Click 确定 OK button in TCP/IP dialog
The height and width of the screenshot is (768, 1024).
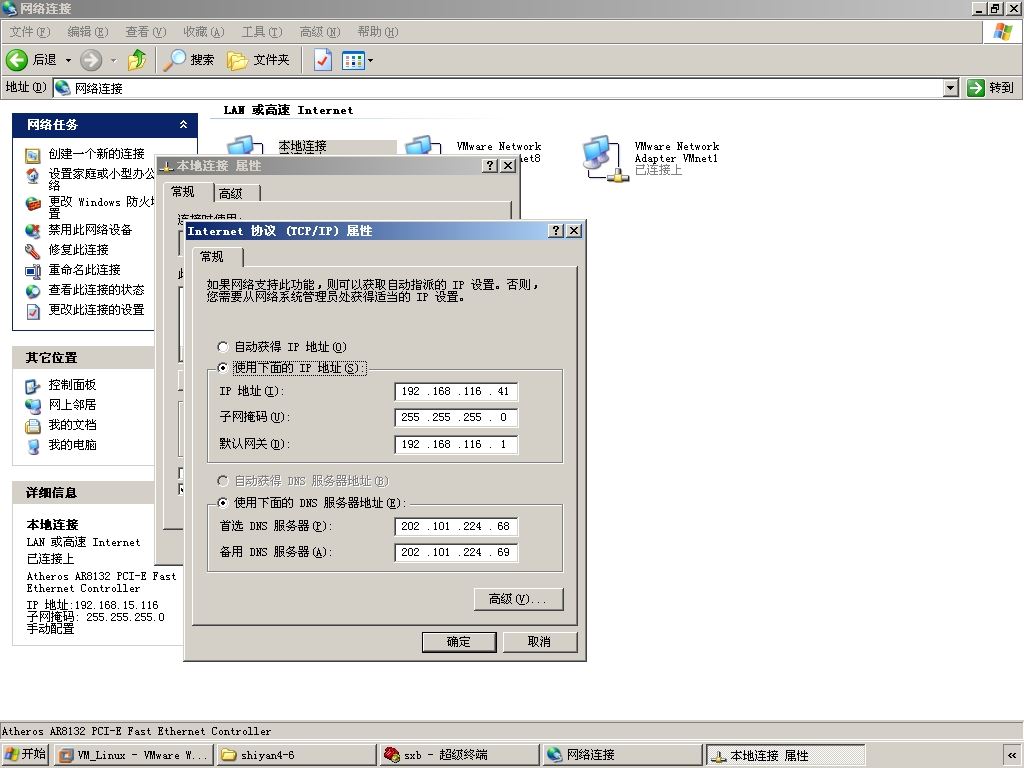click(459, 642)
